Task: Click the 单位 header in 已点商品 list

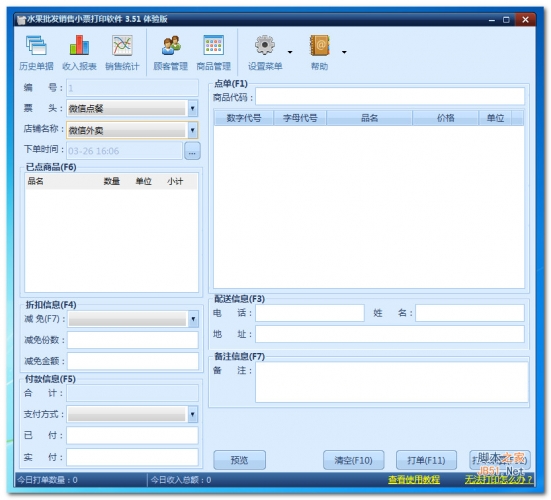Action: coord(143,181)
